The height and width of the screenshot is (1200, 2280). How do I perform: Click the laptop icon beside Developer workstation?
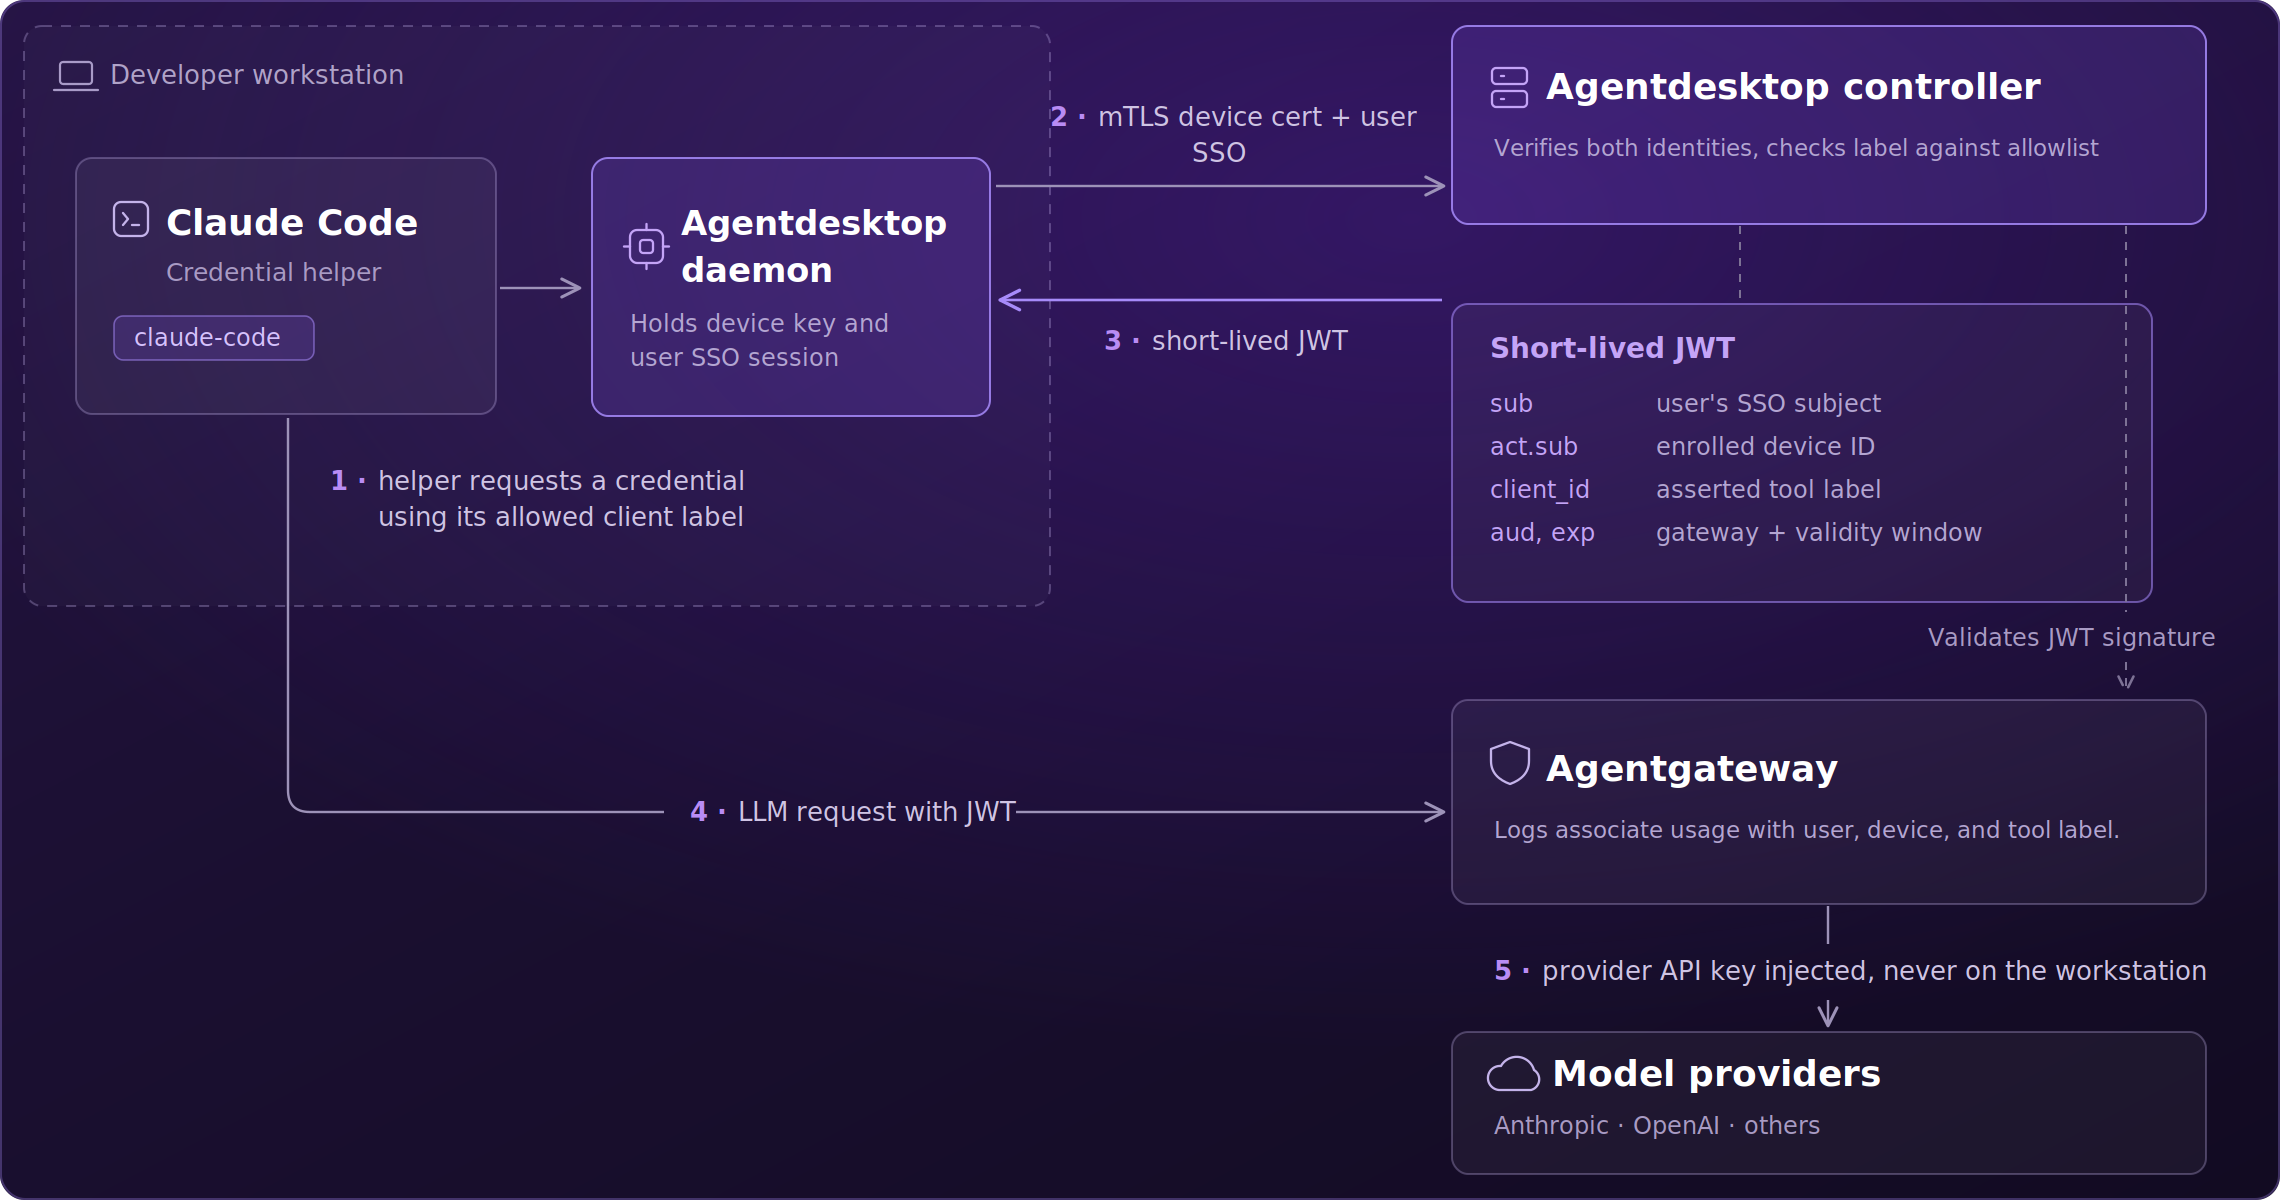click(x=76, y=75)
